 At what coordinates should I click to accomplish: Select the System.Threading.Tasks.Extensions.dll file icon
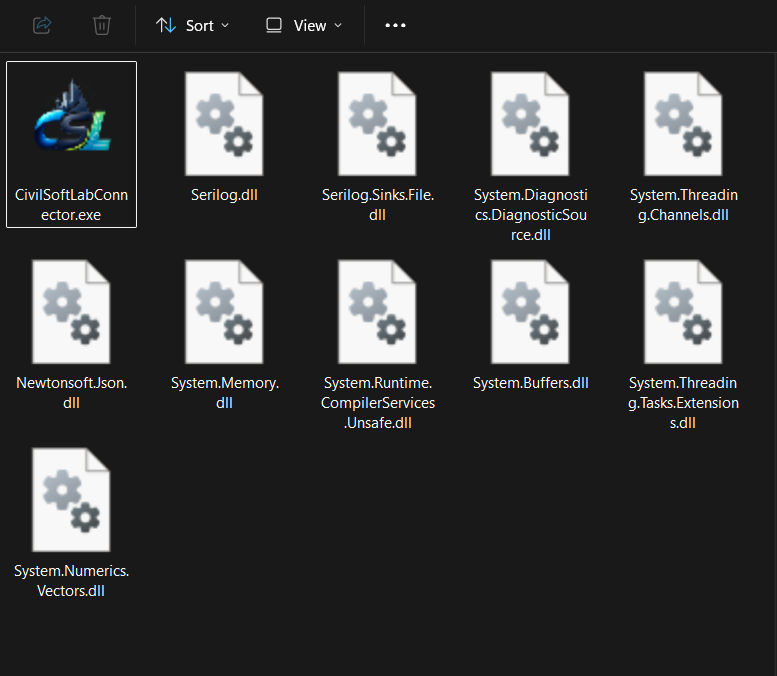(x=683, y=312)
